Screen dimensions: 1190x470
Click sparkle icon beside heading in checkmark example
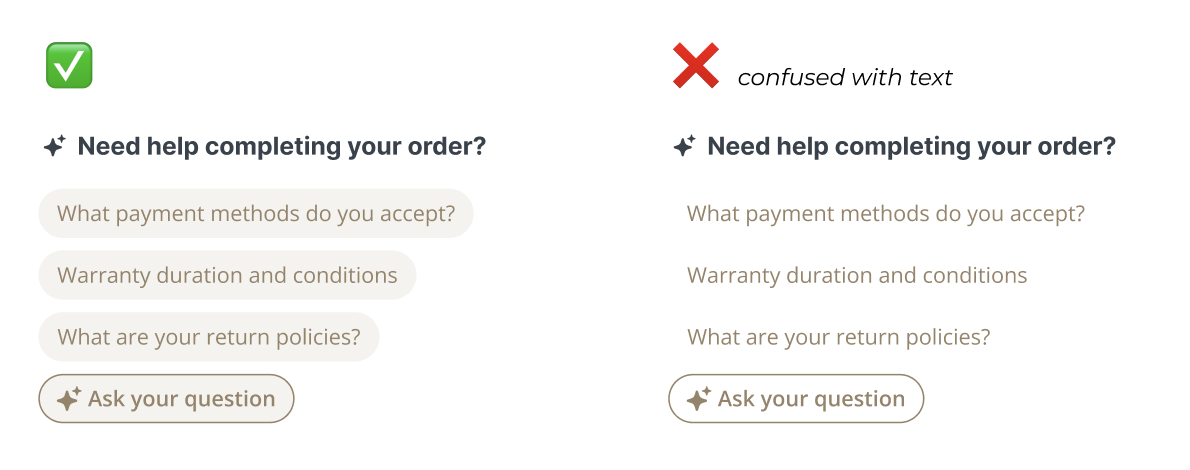click(54, 147)
